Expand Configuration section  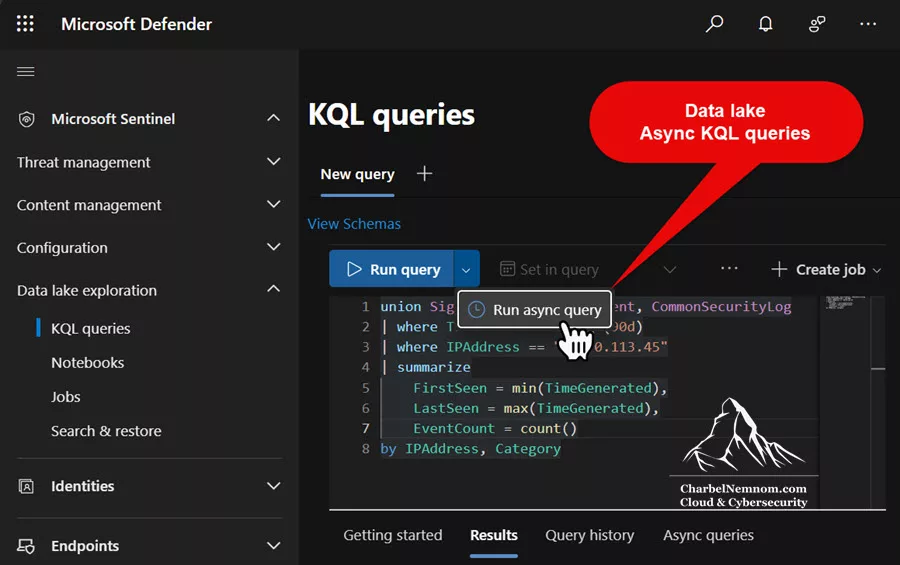point(274,247)
